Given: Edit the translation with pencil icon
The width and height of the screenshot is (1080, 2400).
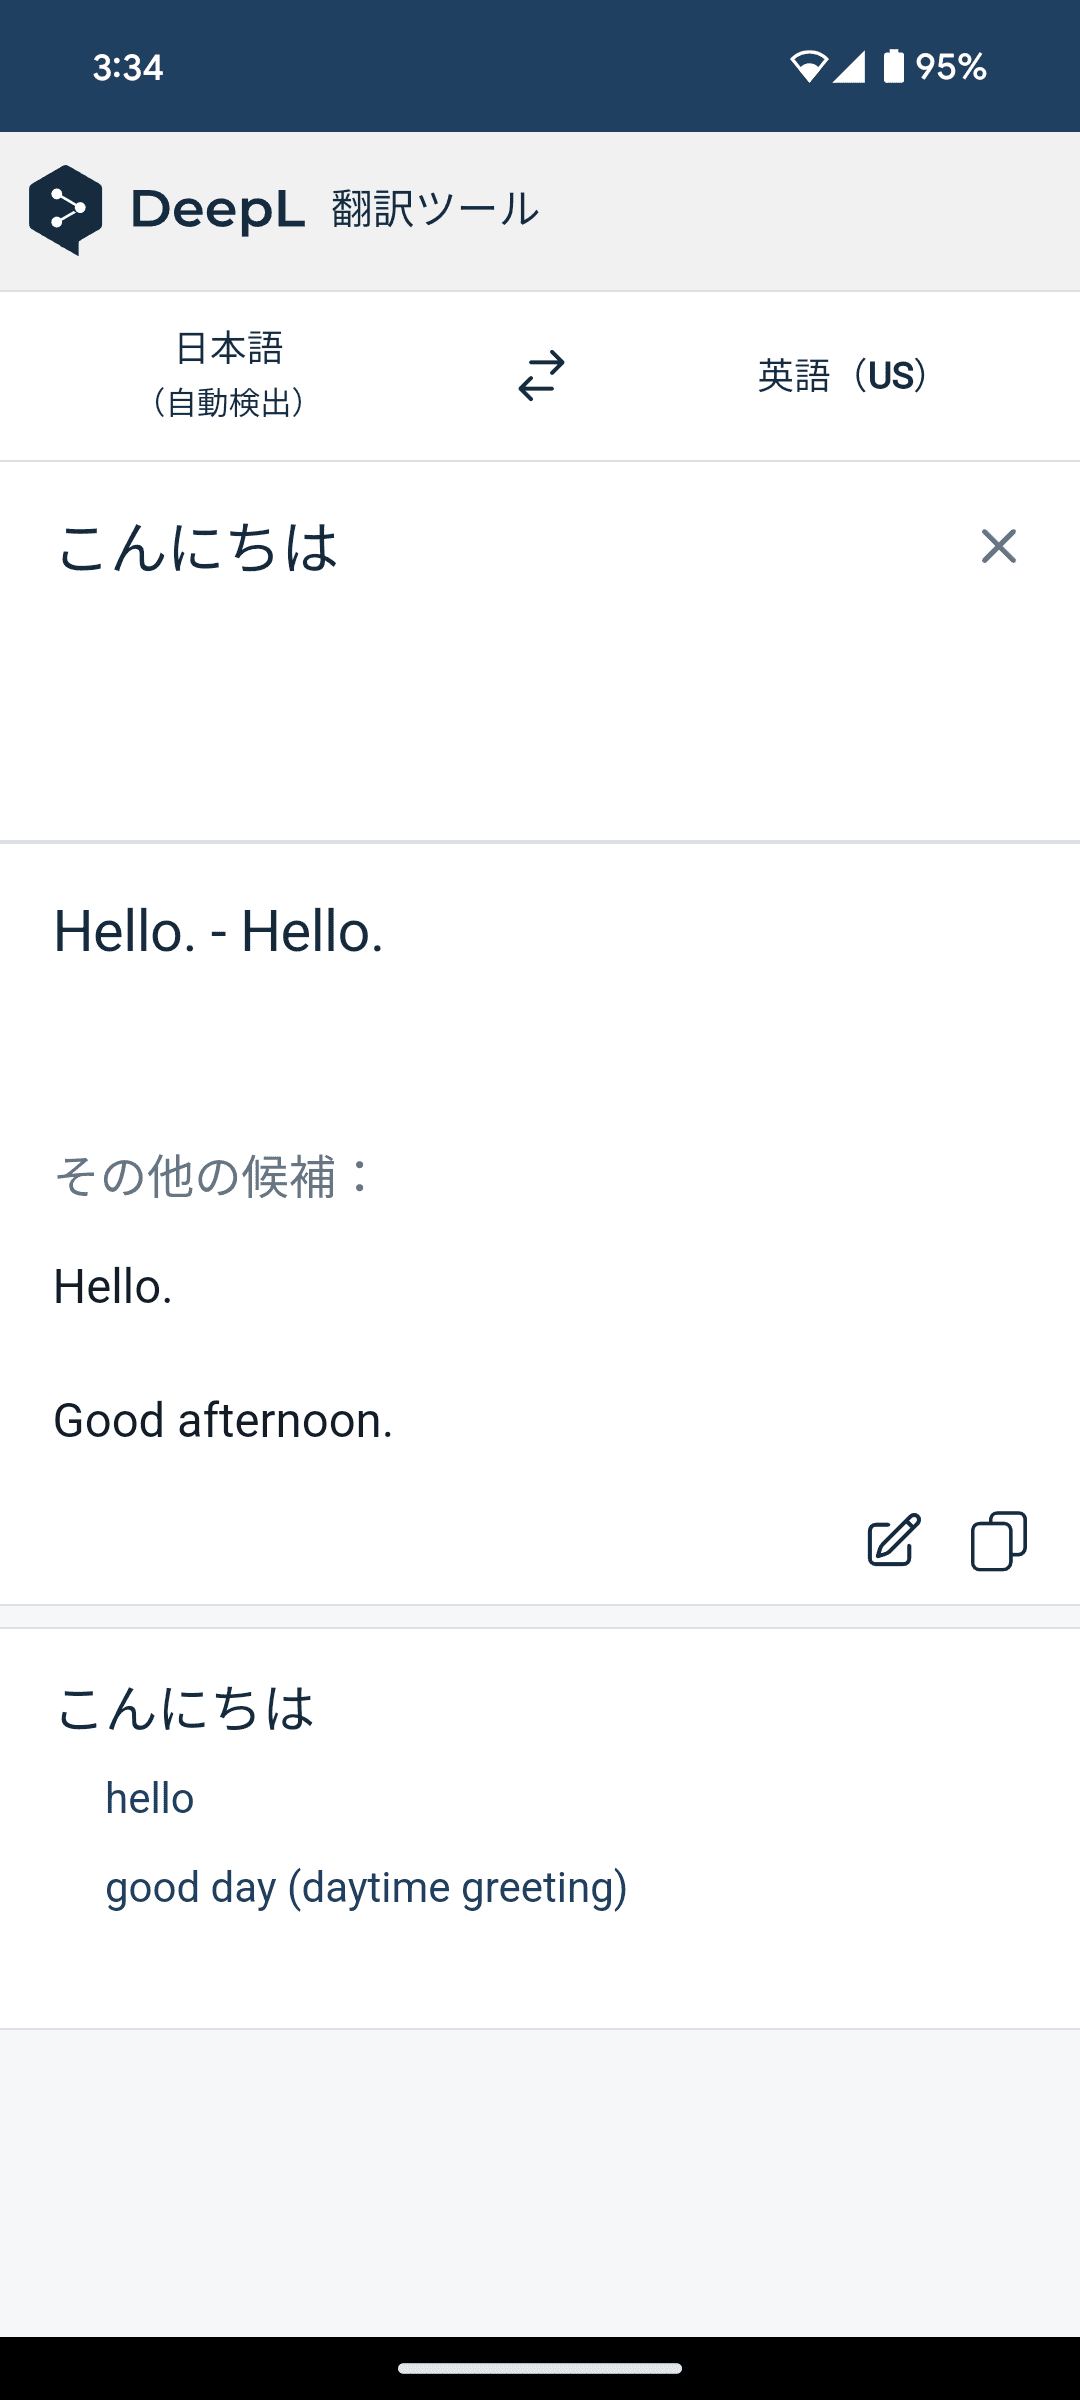Looking at the screenshot, I should [893, 1540].
